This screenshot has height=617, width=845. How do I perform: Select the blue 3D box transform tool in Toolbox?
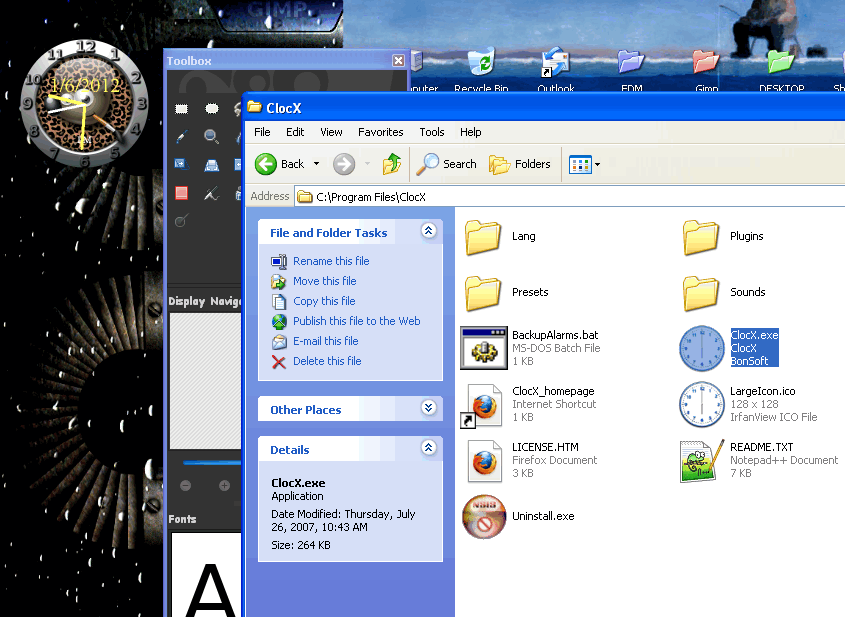tap(181, 164)
